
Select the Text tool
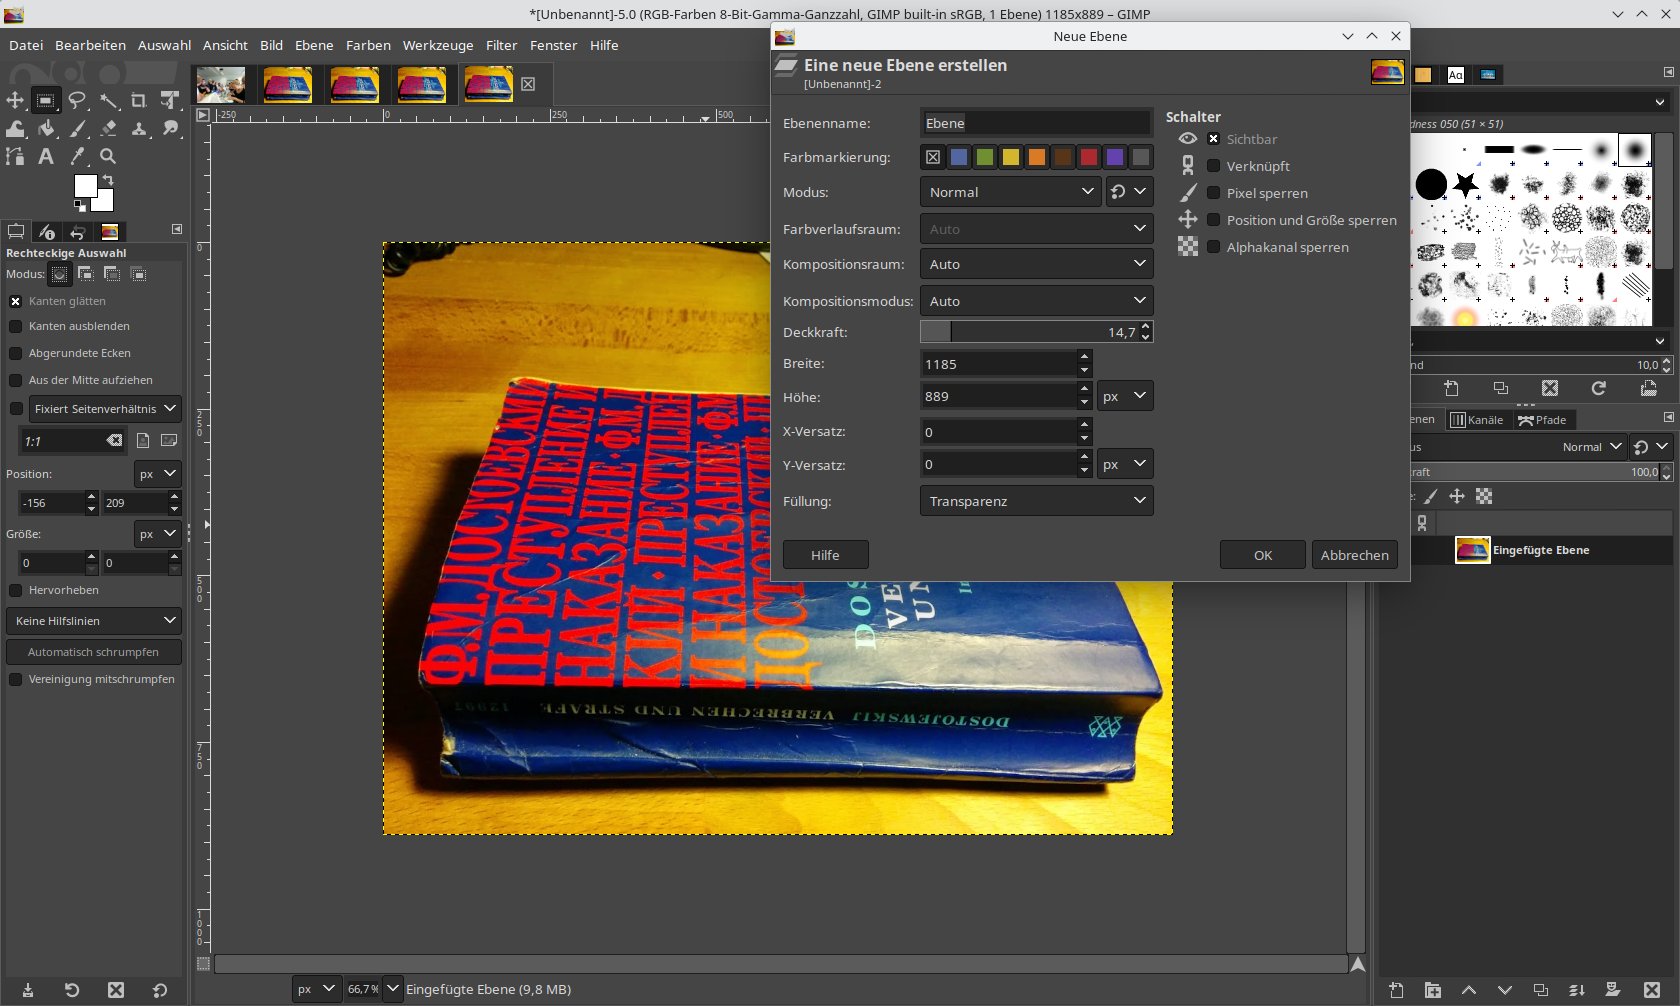tap(46, 156)
